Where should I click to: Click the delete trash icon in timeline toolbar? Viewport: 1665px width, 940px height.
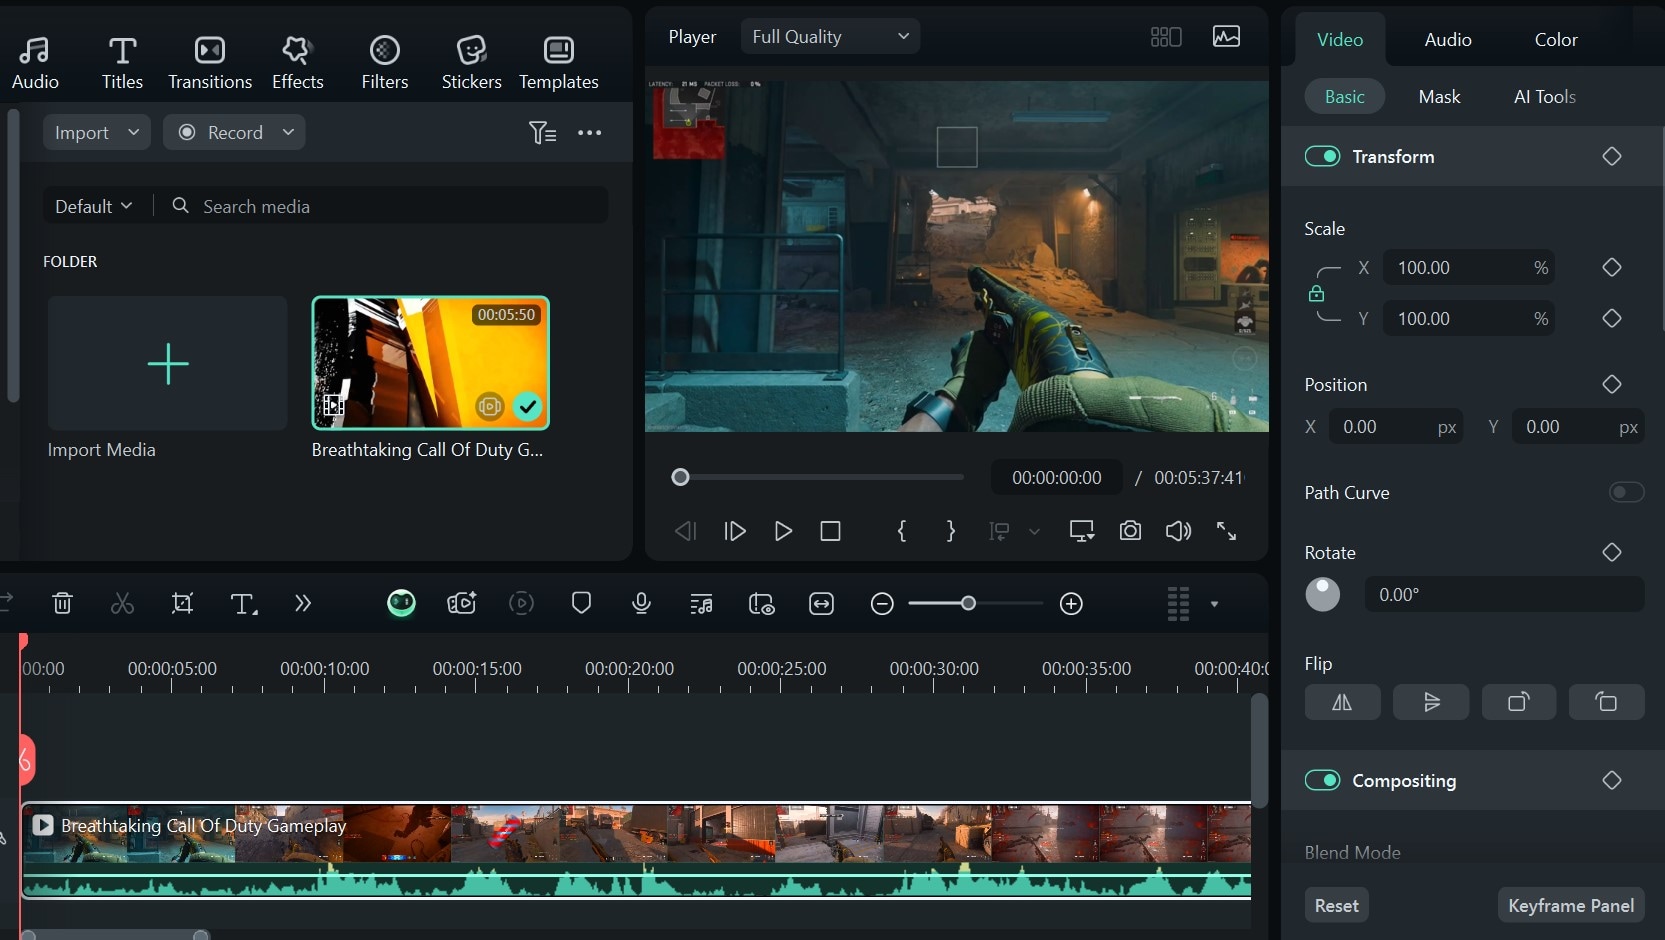(62, 603)
